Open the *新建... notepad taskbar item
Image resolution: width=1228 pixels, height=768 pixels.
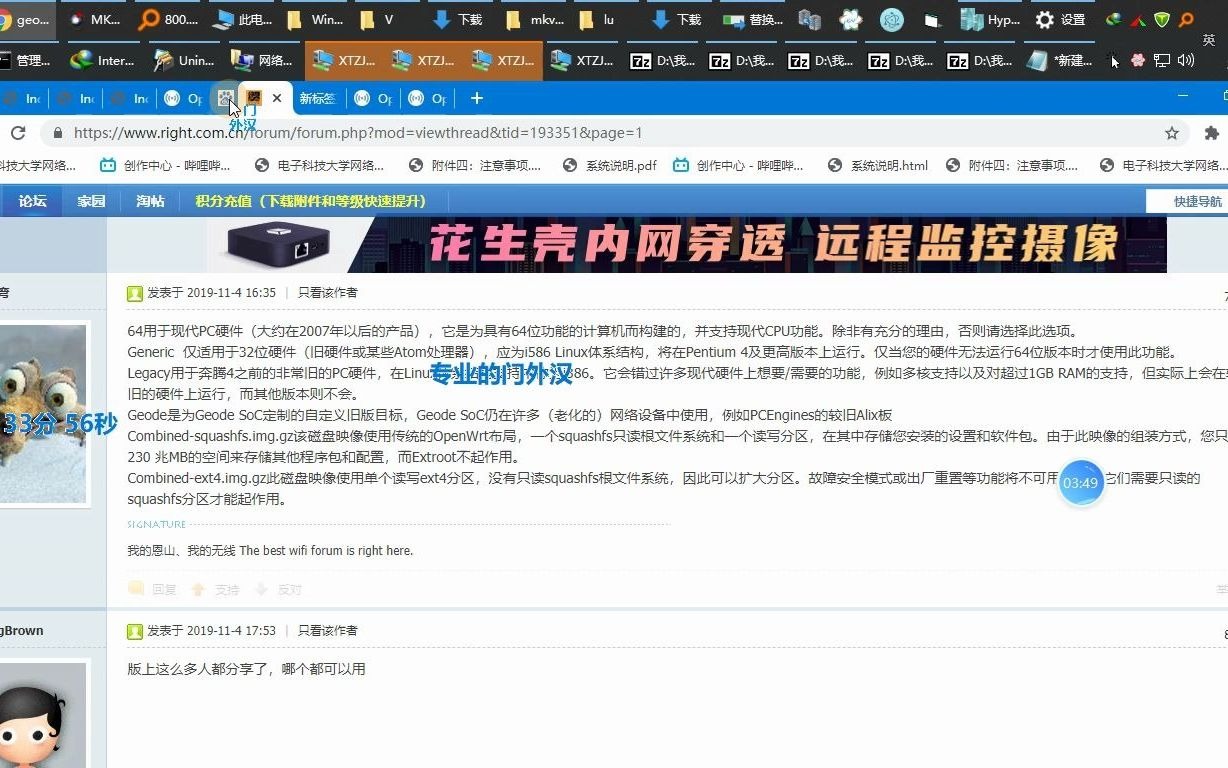click(1059, 60)
